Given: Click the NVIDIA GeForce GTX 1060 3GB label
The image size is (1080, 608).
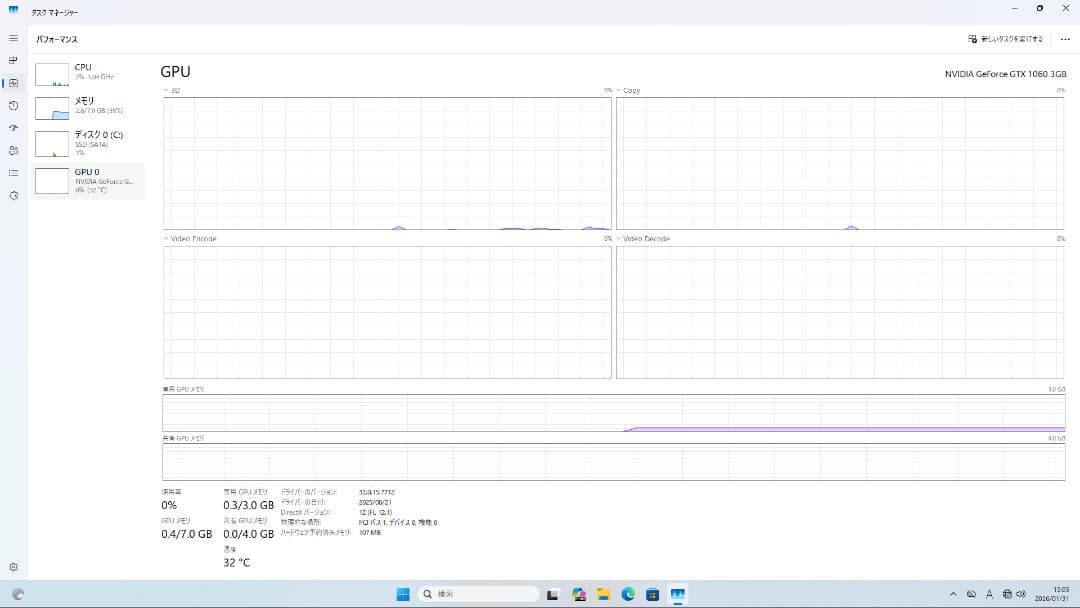Looking at the screenshot, I should (x=1003, y=71).
